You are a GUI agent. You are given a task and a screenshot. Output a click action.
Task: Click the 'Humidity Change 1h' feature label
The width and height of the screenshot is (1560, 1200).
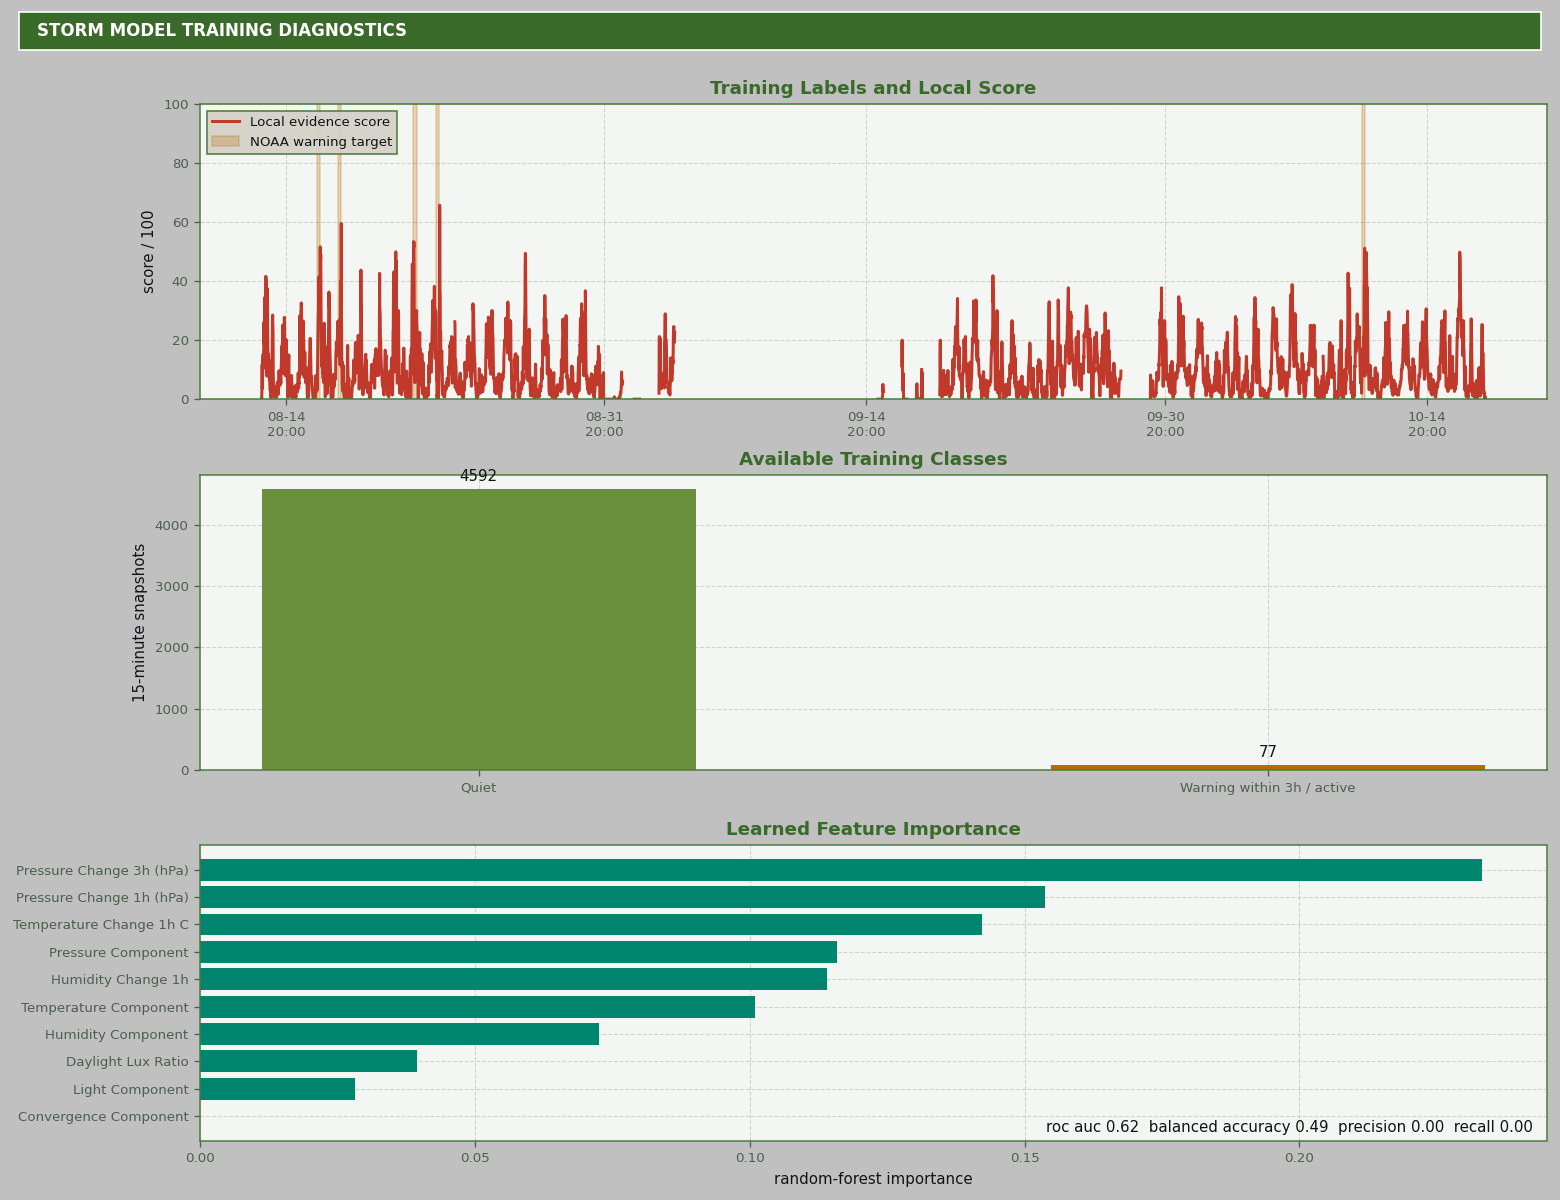[120, 980]
